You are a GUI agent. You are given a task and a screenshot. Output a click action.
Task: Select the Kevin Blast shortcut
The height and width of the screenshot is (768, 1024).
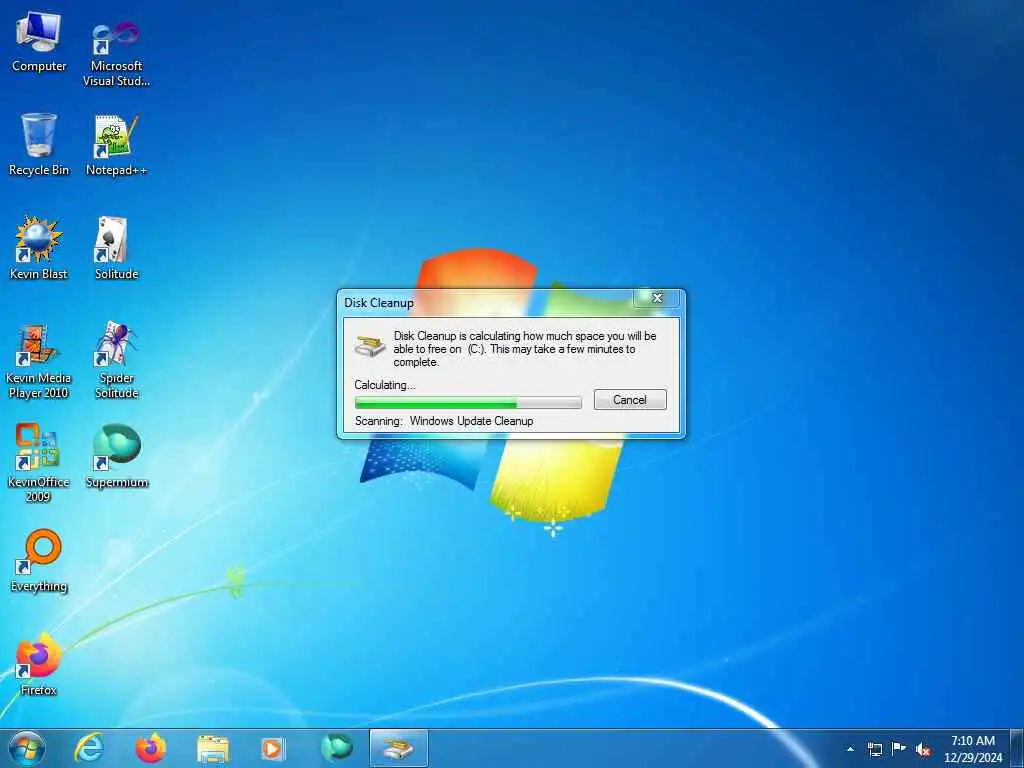coord(39,248)
